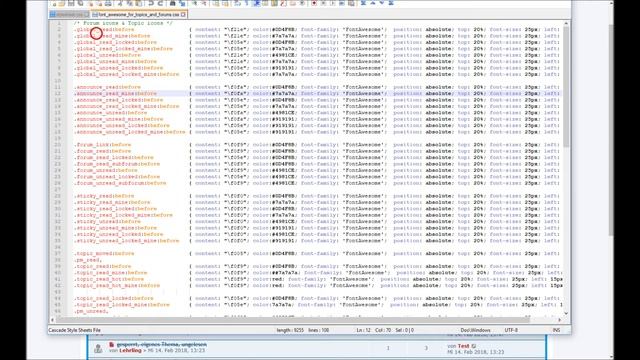640x360 pixels.
Task: Click the editor scroll-down arrow
Action: point(566,313)
